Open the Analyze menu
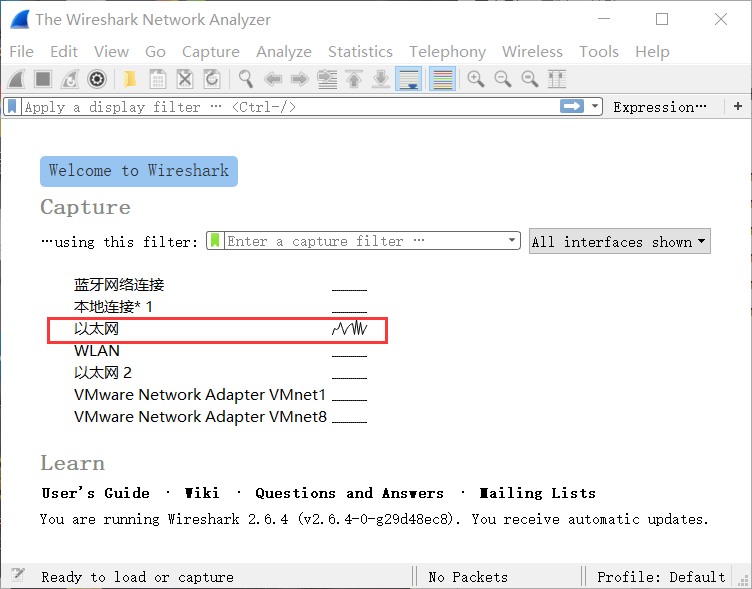This screenshot has width=752, height=589. (284, 51)
